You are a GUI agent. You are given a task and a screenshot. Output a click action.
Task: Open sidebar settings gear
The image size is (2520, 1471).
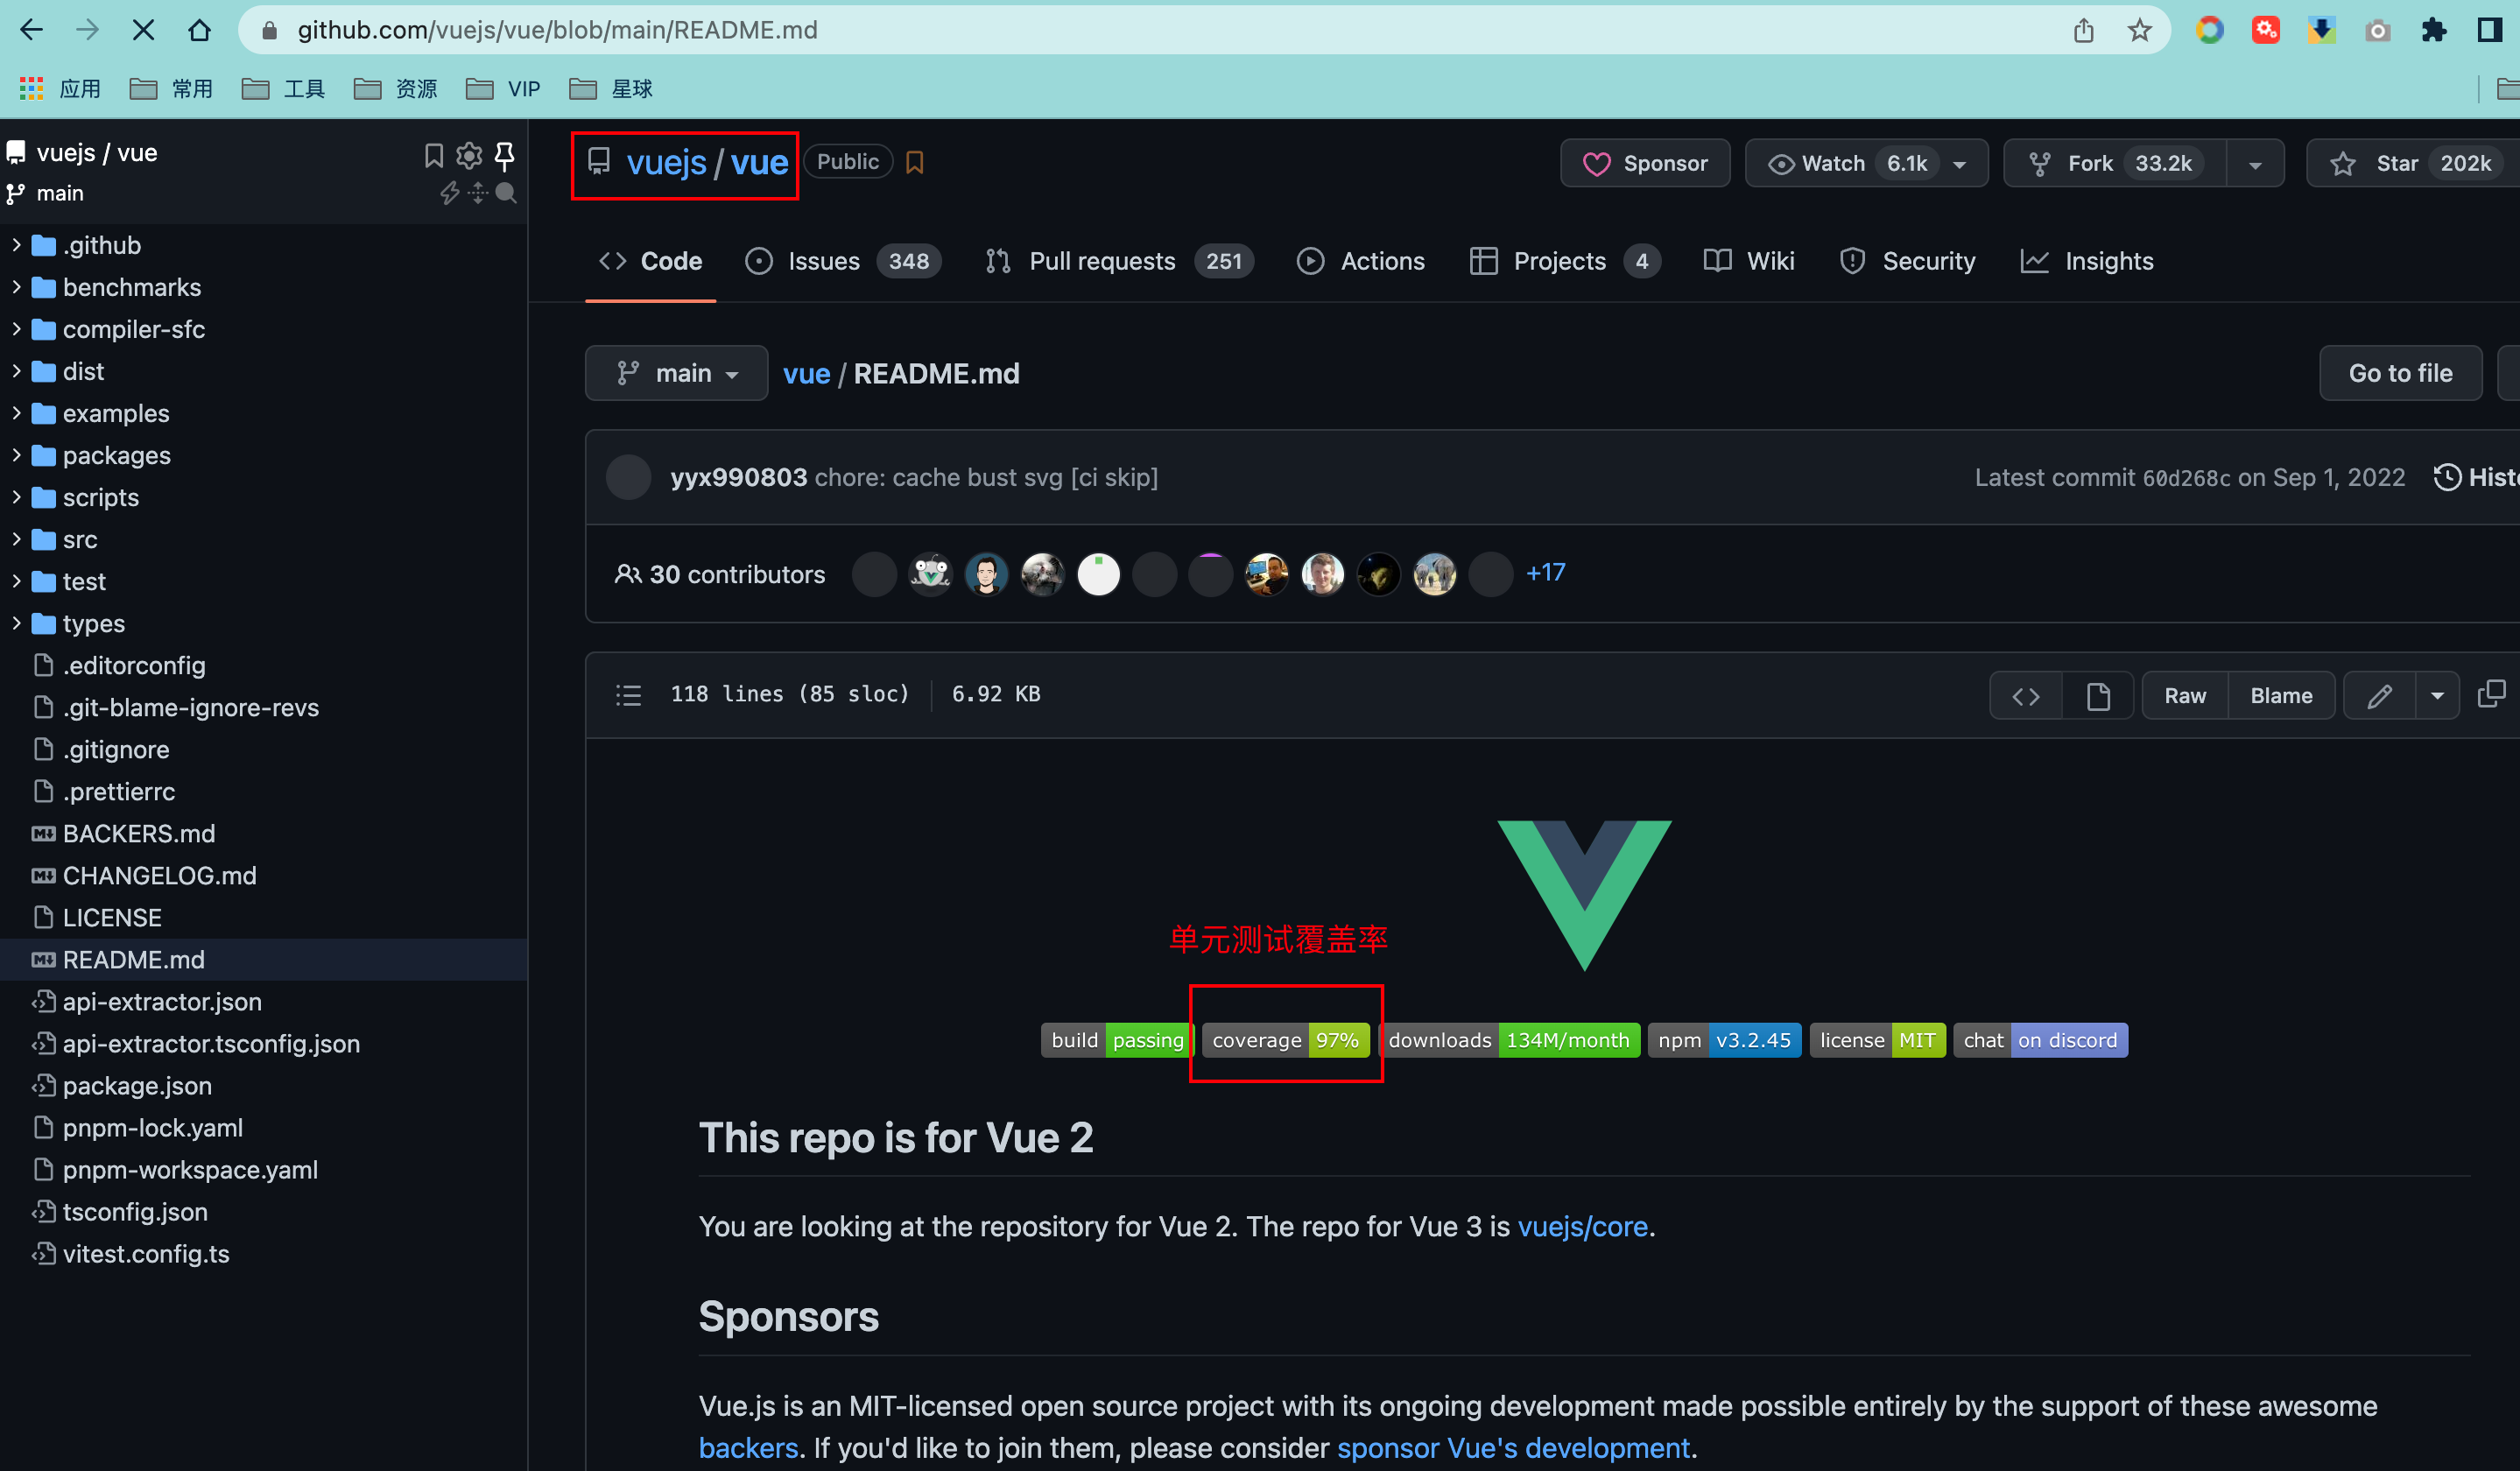(x=469, y=155)
